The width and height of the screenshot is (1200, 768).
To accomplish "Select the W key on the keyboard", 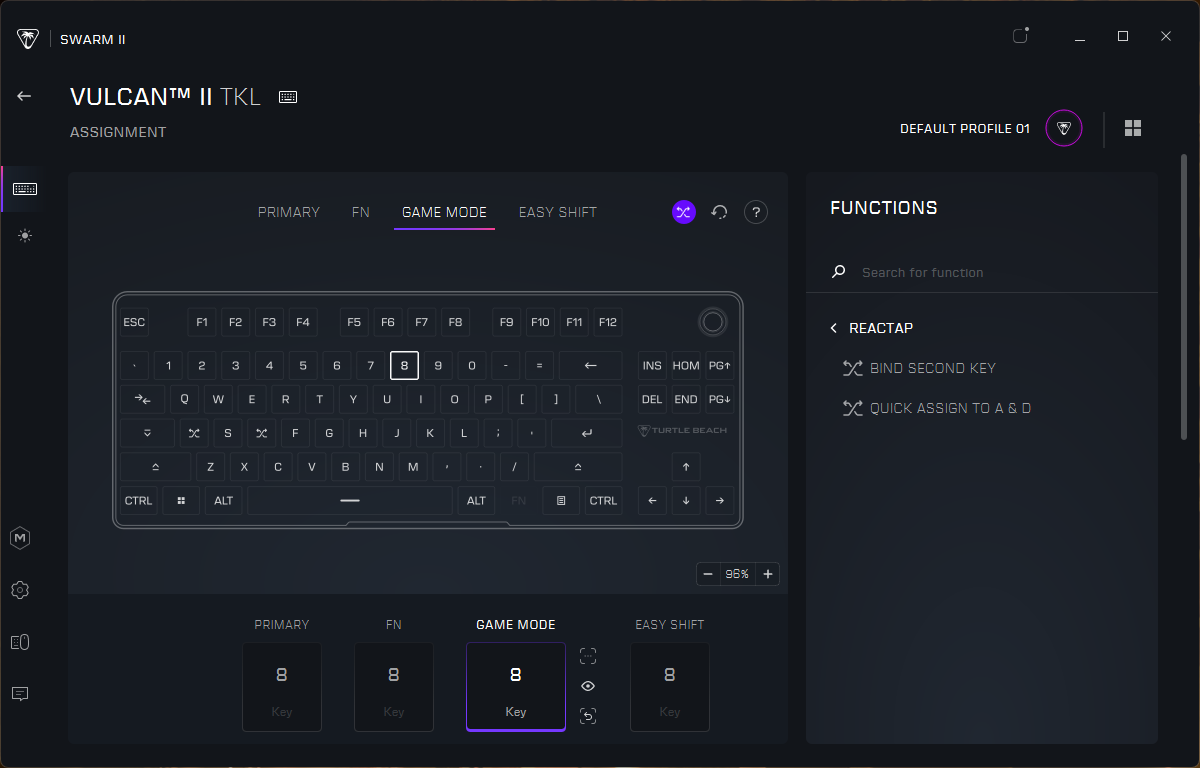I will pos(218,399).
